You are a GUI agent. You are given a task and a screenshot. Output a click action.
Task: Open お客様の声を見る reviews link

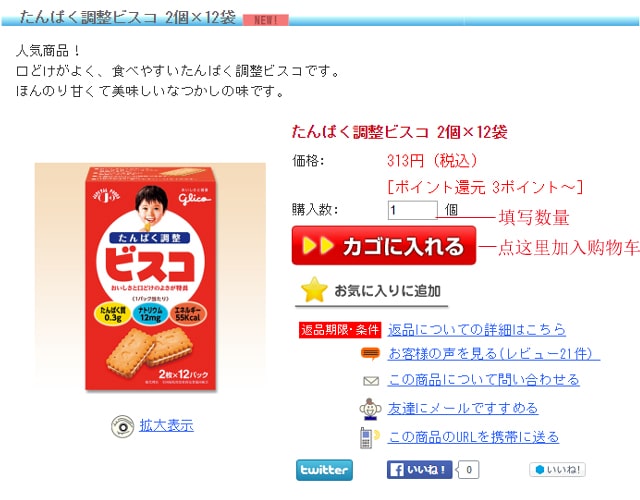[493, 353]
